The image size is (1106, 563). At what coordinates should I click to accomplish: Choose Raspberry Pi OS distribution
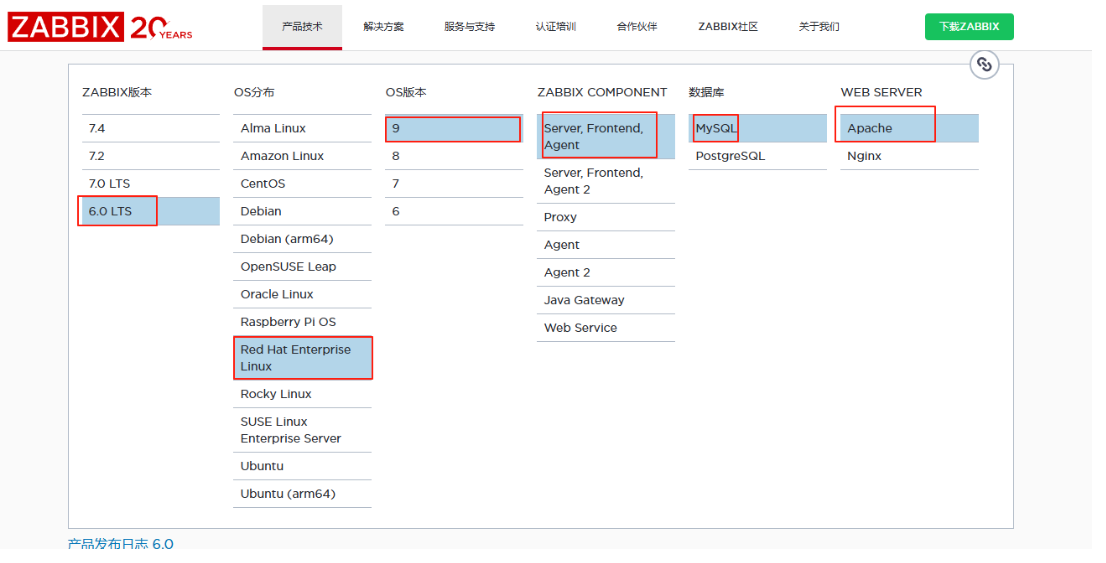click(x=302, y=322)
